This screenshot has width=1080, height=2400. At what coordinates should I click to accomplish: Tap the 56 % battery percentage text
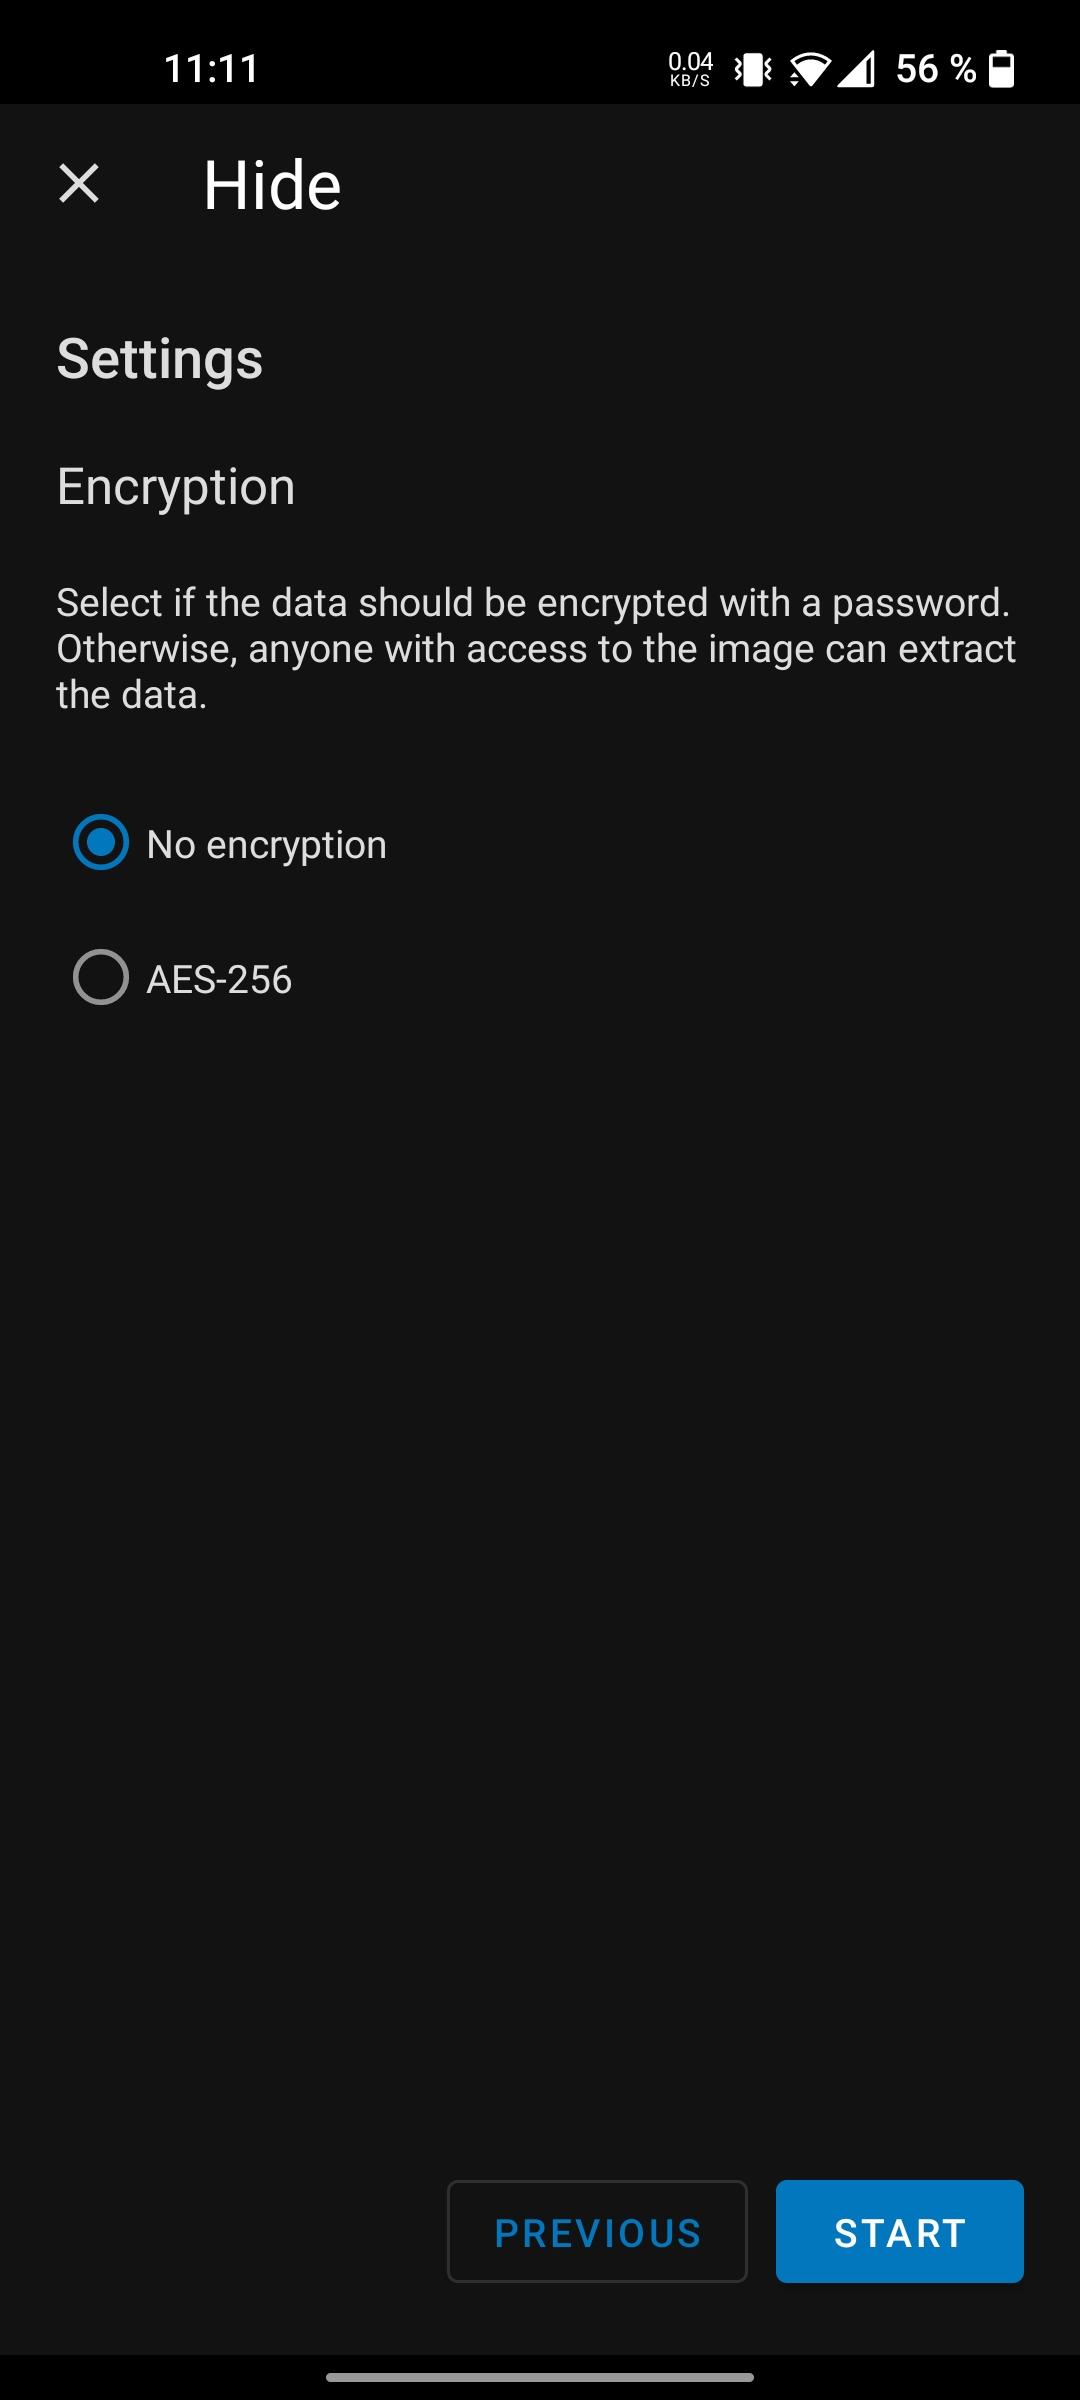pyautogui.click(x=936, y=69)
